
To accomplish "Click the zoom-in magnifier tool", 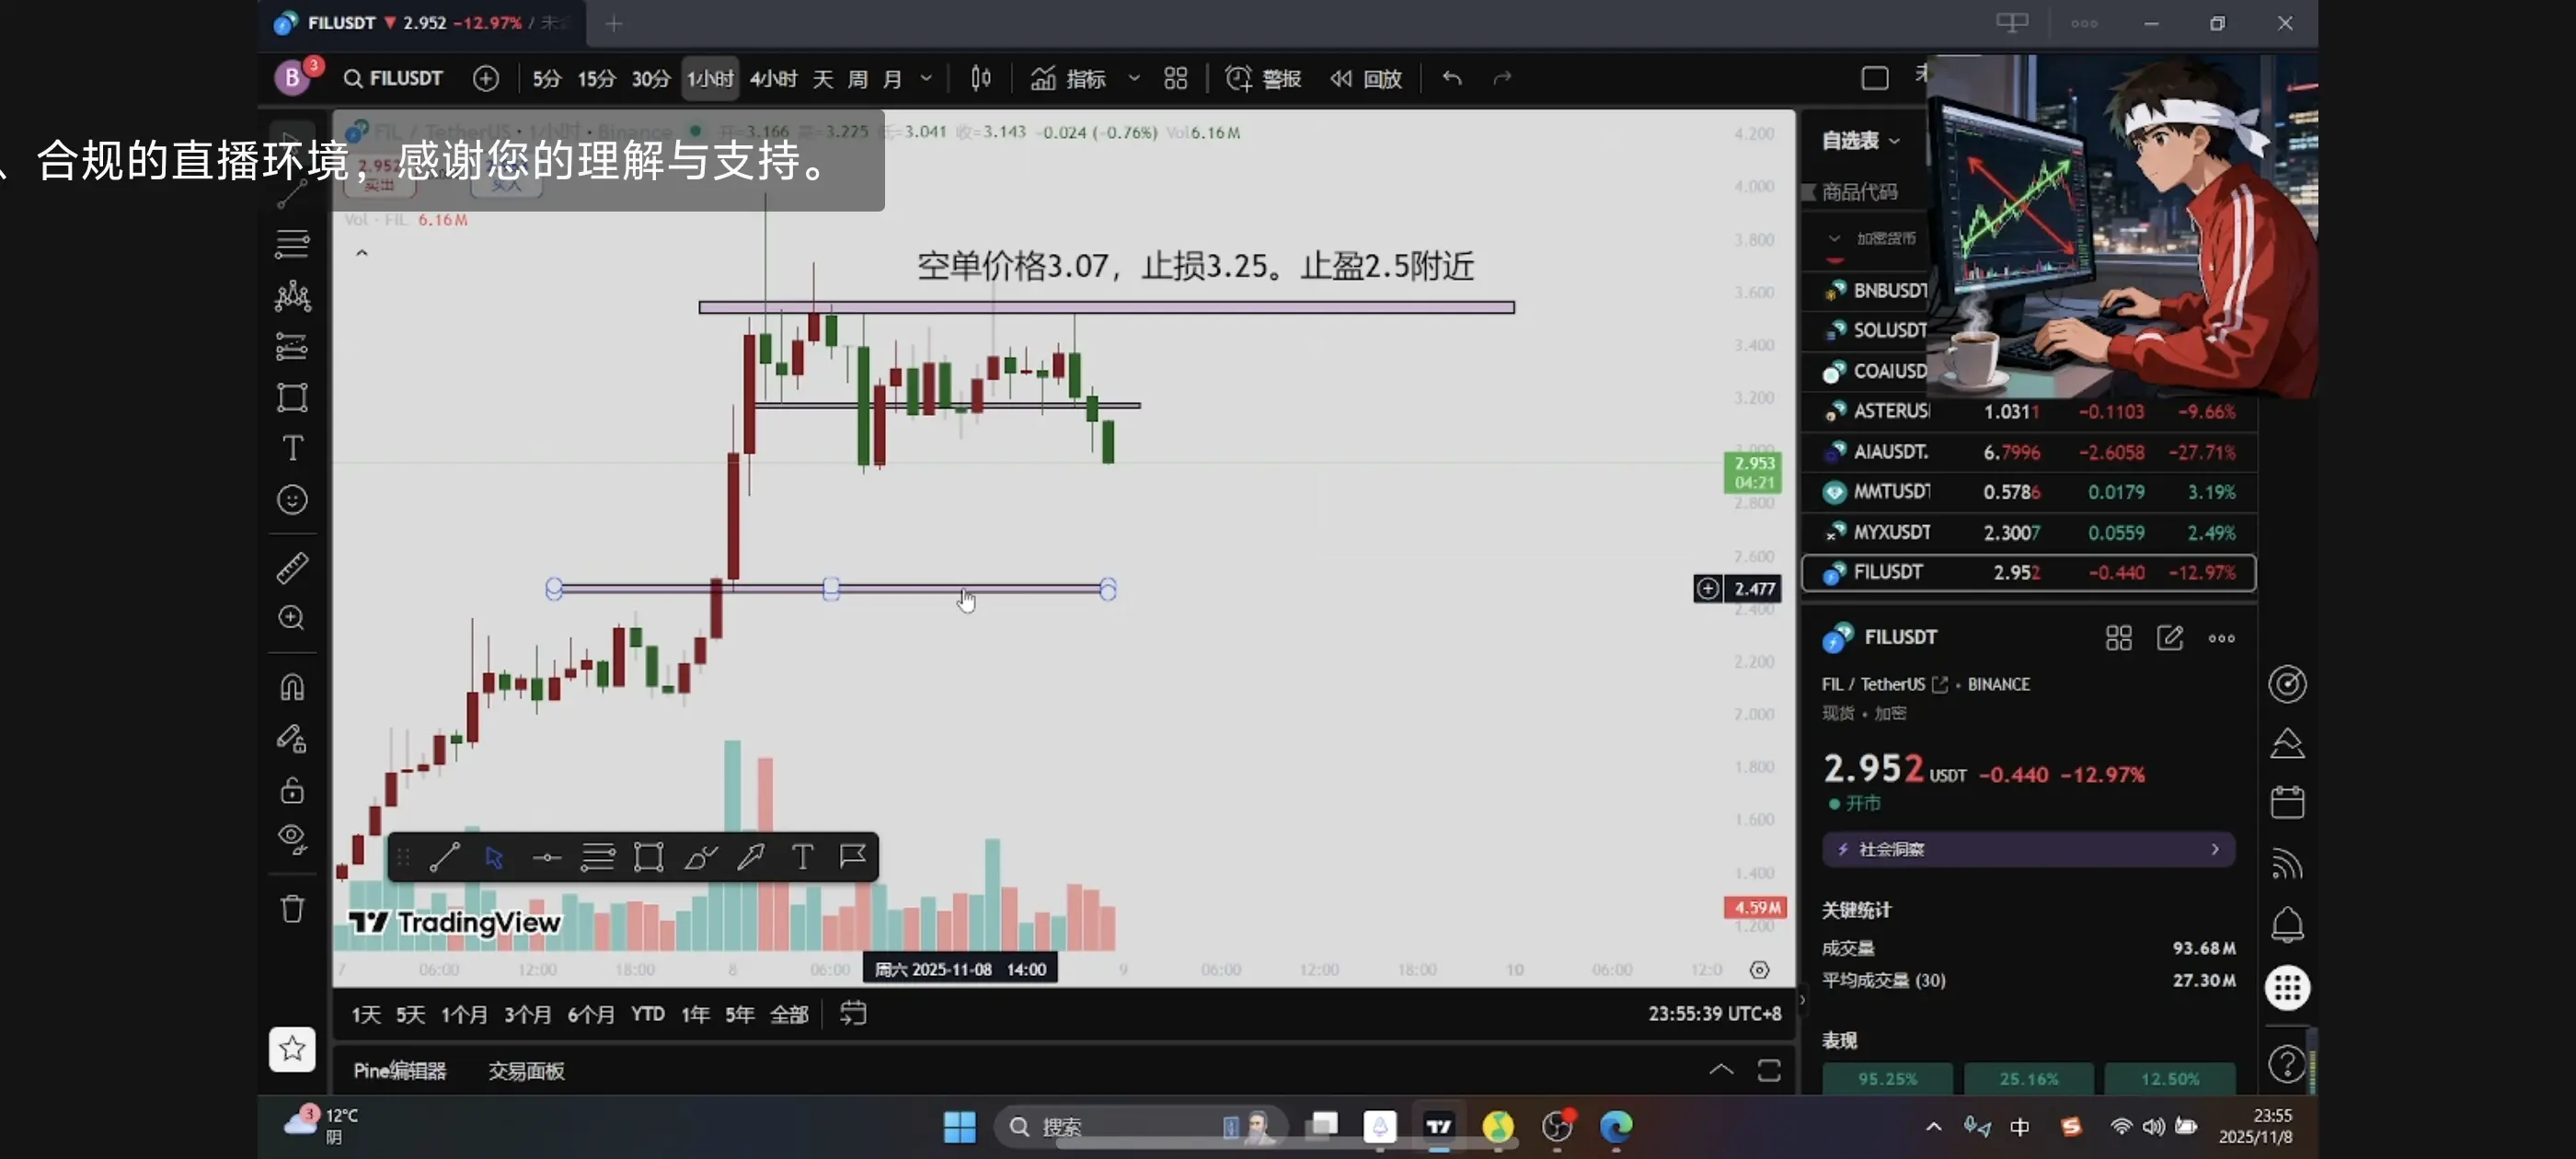I will tap(292, 618).
